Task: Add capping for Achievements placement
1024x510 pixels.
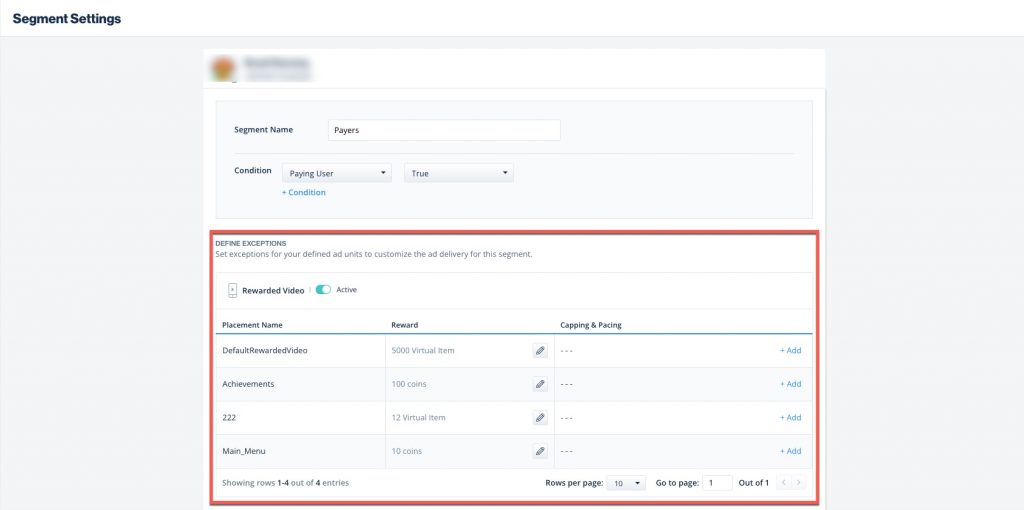Action: pos(790,384)
